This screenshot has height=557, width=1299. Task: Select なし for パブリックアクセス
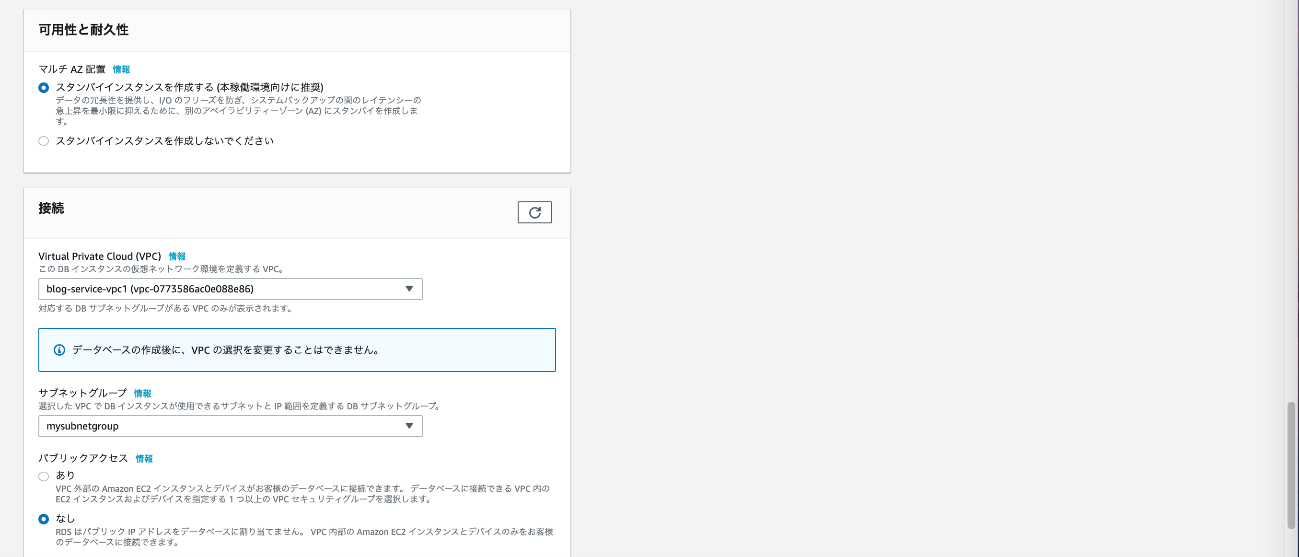click(43, 519)
